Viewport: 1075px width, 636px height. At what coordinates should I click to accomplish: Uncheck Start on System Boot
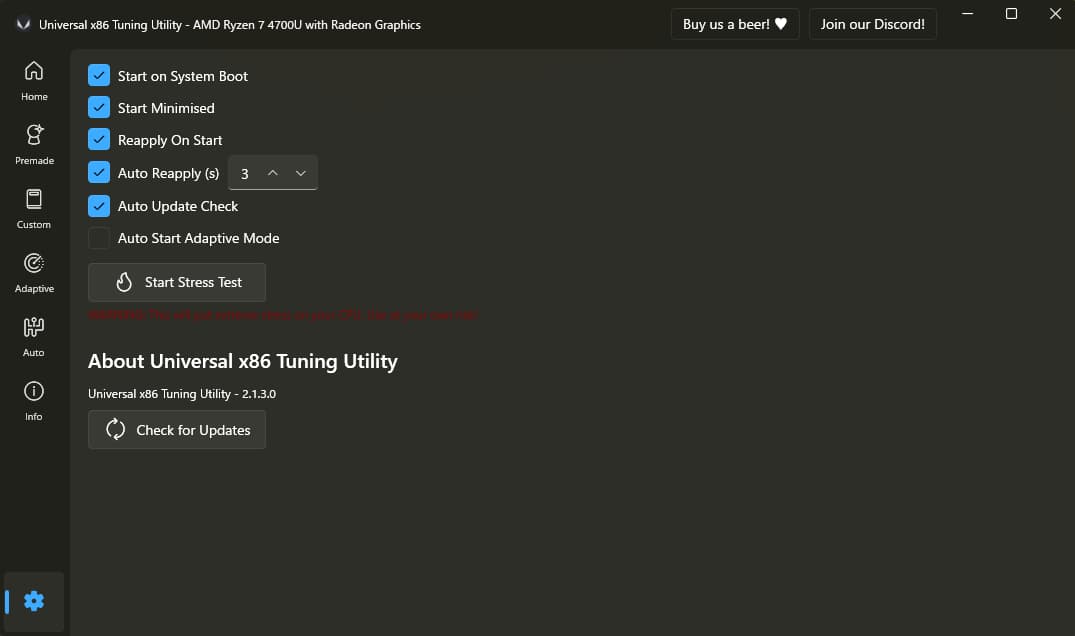point(99,75)
